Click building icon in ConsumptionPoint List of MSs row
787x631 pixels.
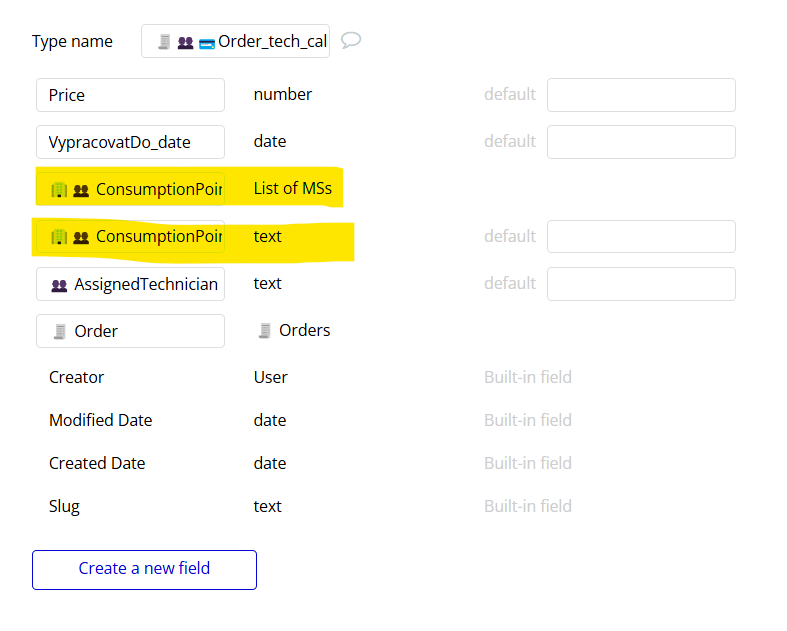pyautogui.click(x=59, y=190)
